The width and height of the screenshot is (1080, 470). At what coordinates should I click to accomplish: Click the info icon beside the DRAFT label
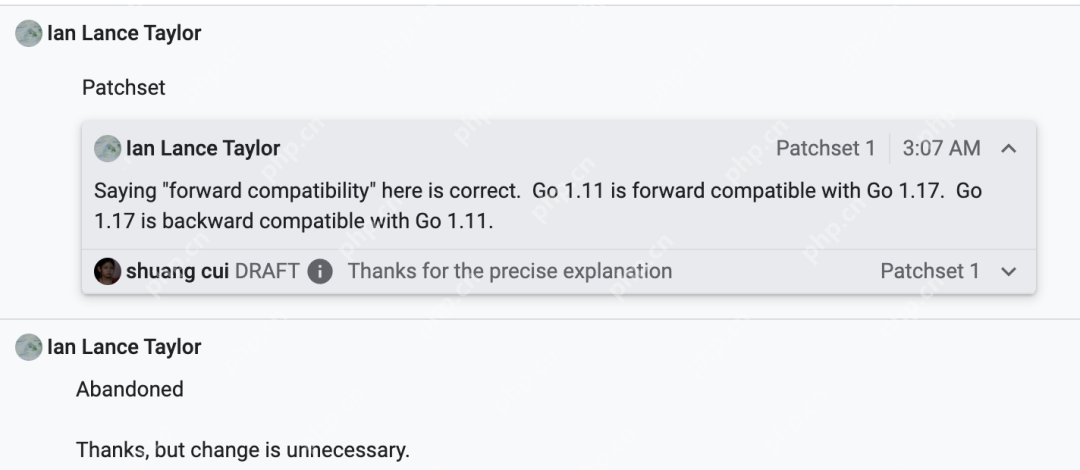click(x=320, y=271)
